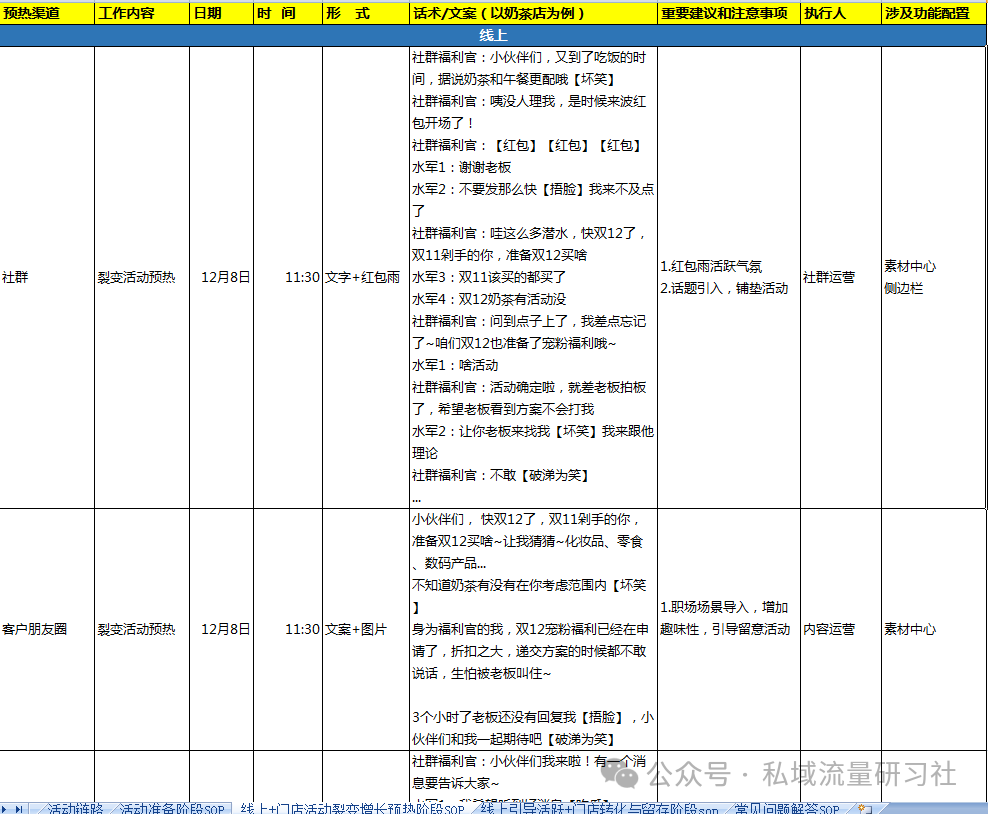Select 11:30 time in the 客户朋友圈 row
Screen dimensions: 988x814
click(x=288, y=629)
